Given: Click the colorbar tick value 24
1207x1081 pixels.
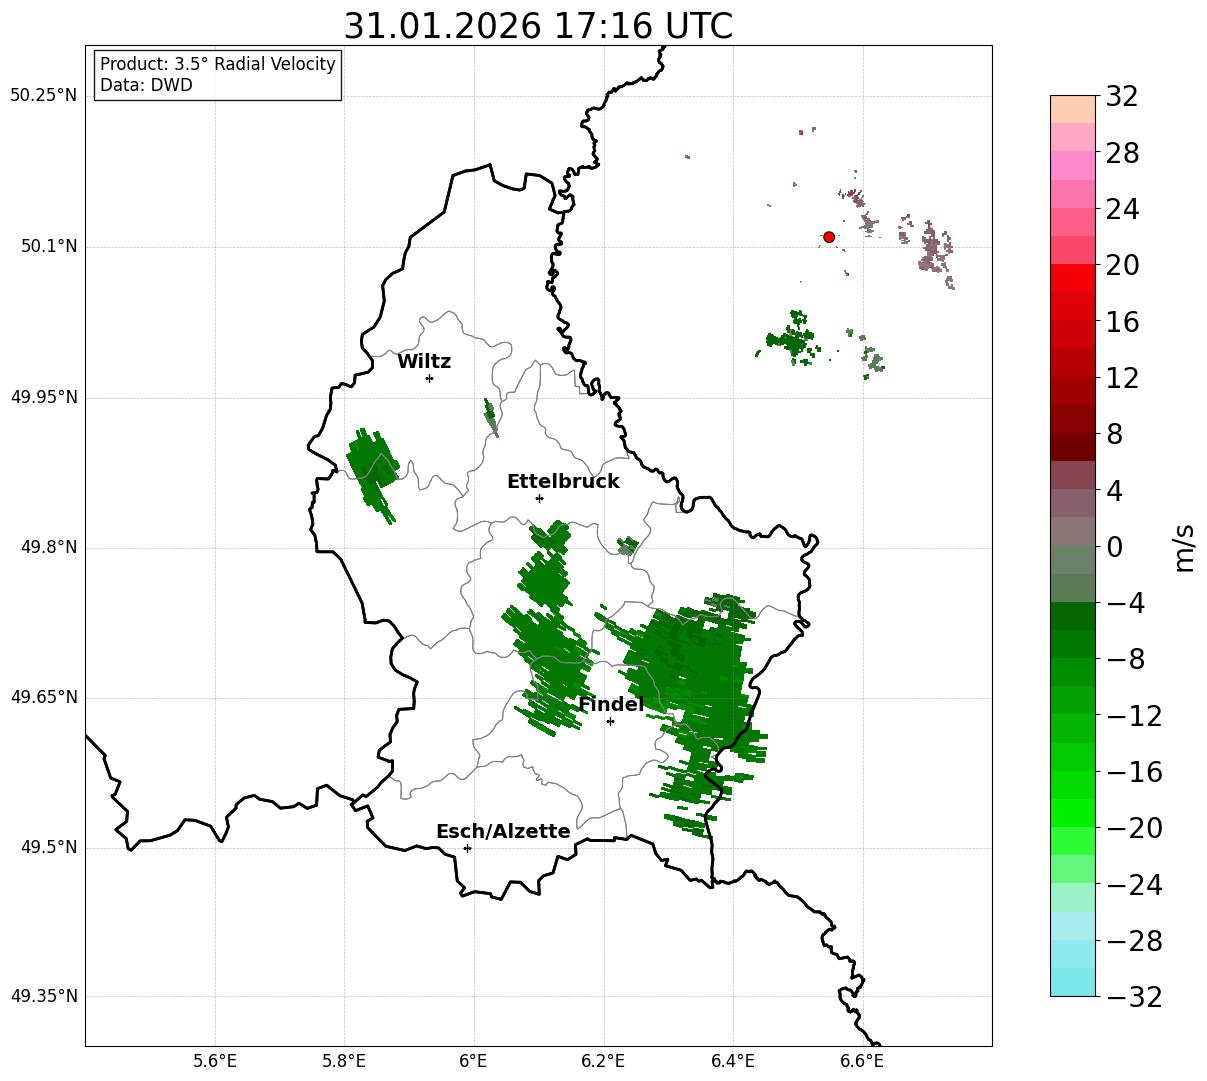Looking at the screenshot, I should click(x=1122, y=210).
